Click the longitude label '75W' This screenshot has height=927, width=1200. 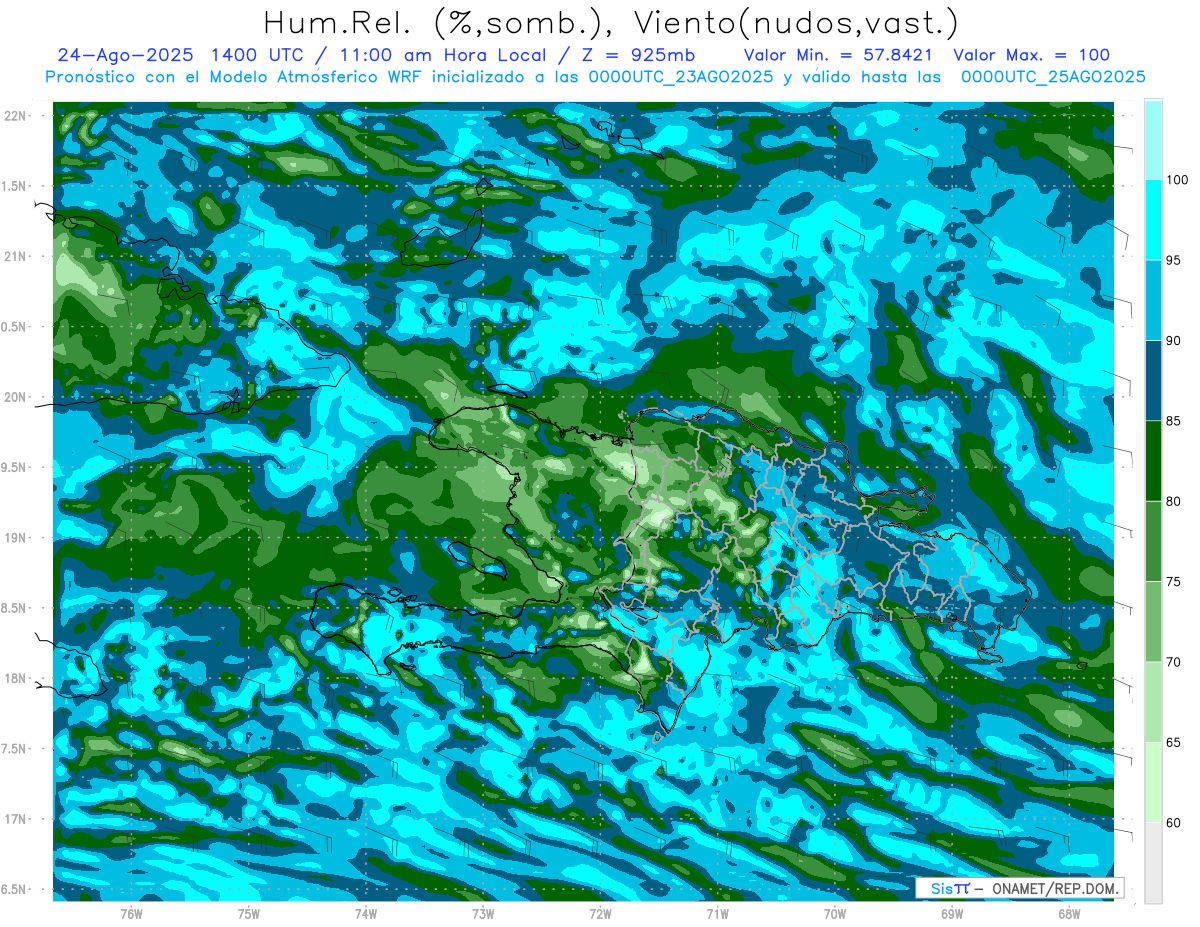(248, 913)
